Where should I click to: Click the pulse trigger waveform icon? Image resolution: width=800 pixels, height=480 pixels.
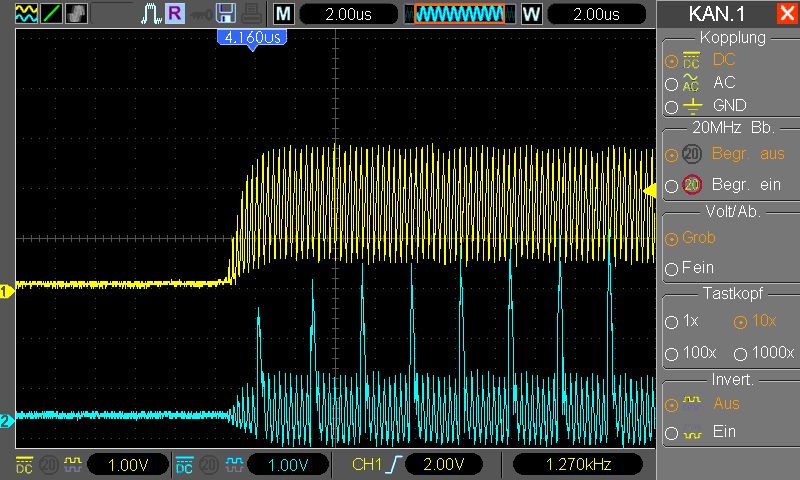tap(151, 14)
